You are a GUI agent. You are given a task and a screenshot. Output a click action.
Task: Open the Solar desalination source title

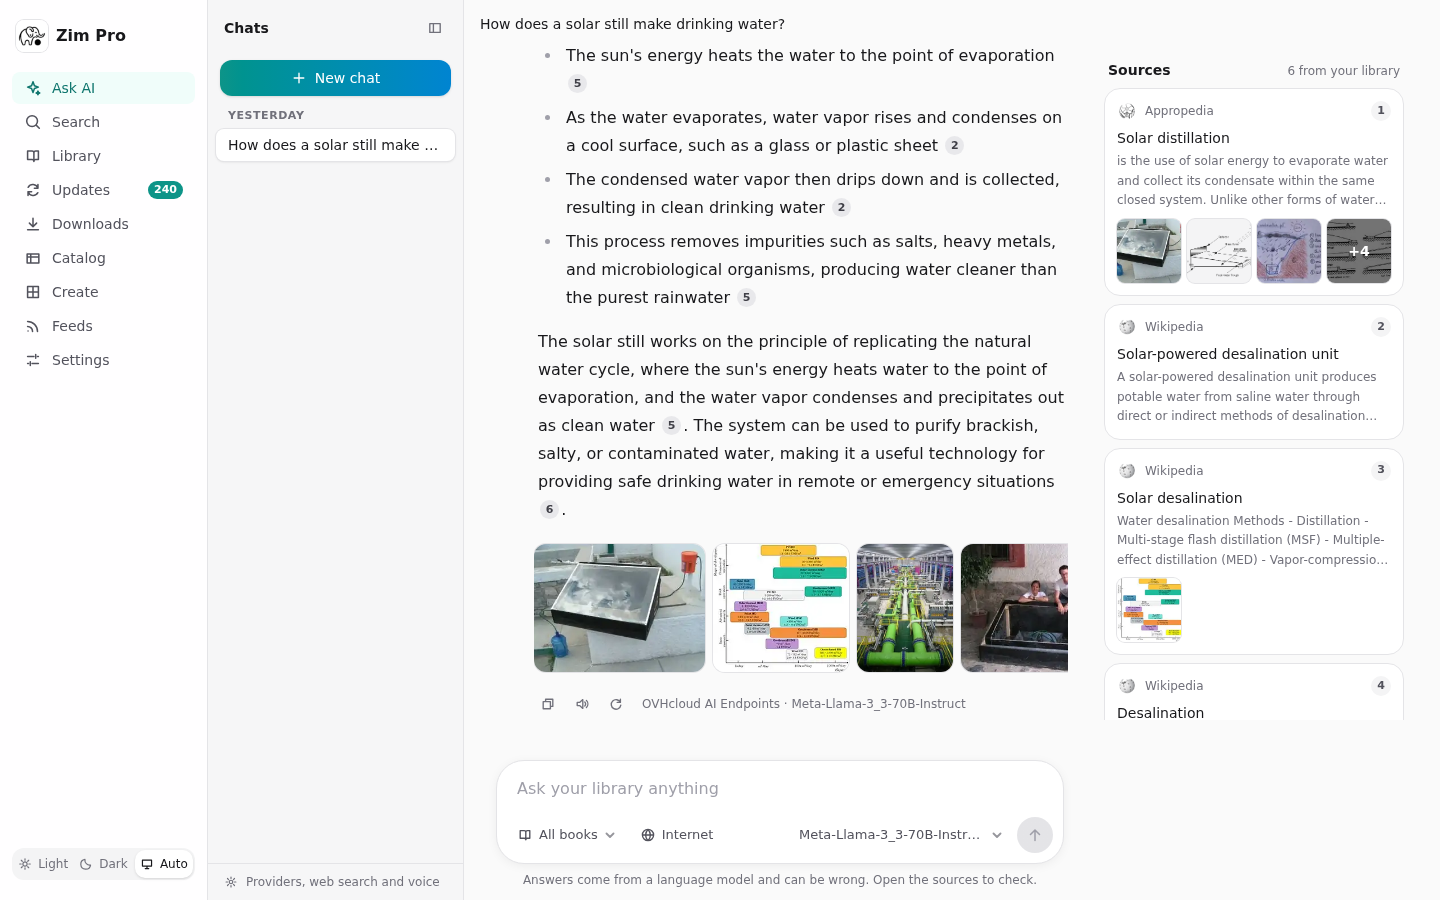(x=1180, y=498)
